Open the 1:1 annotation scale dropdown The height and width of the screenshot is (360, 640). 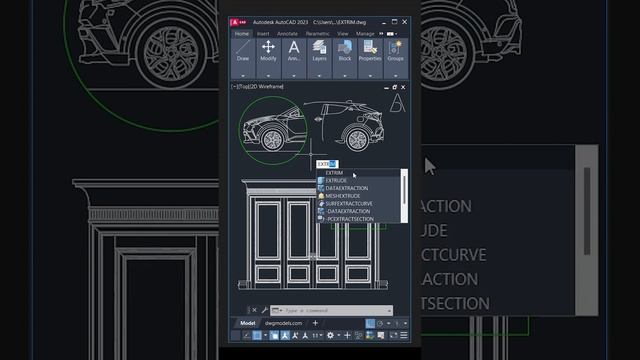pos(319,336)
